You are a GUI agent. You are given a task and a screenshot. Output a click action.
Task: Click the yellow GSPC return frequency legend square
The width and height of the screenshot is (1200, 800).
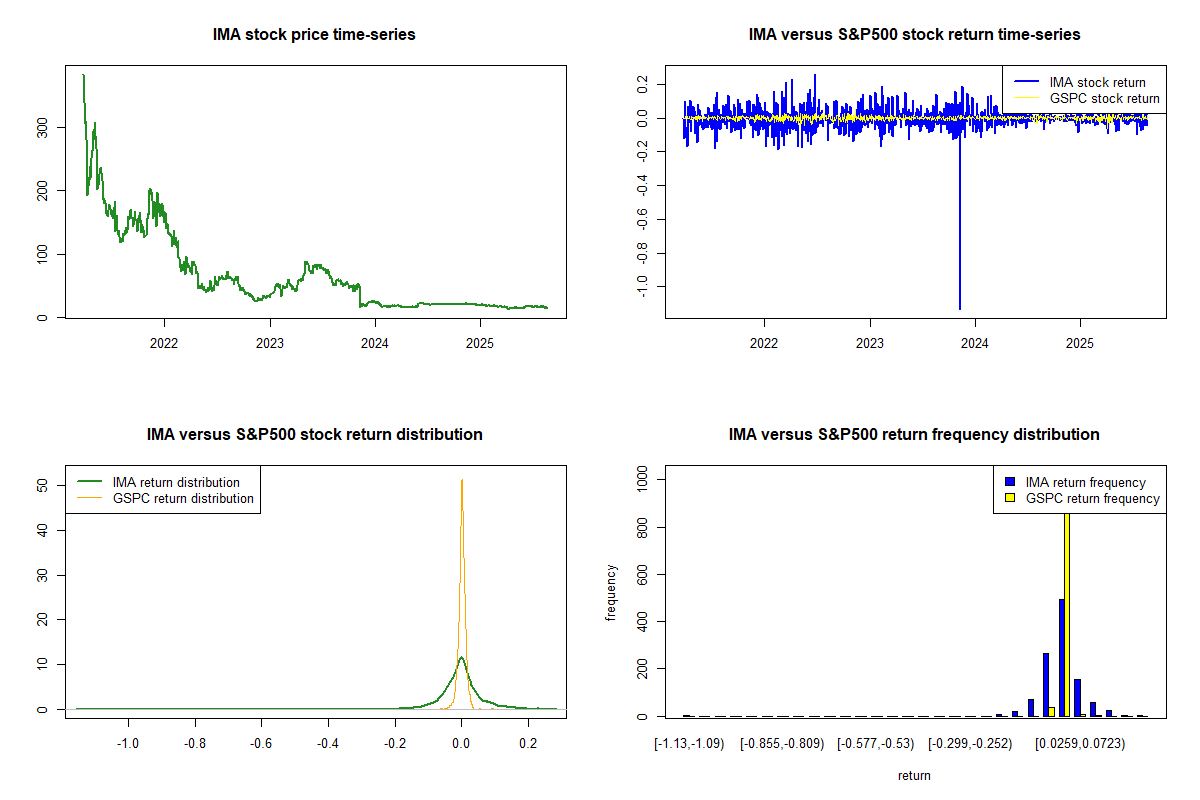pyautogui.click(x=1009, y=498)
